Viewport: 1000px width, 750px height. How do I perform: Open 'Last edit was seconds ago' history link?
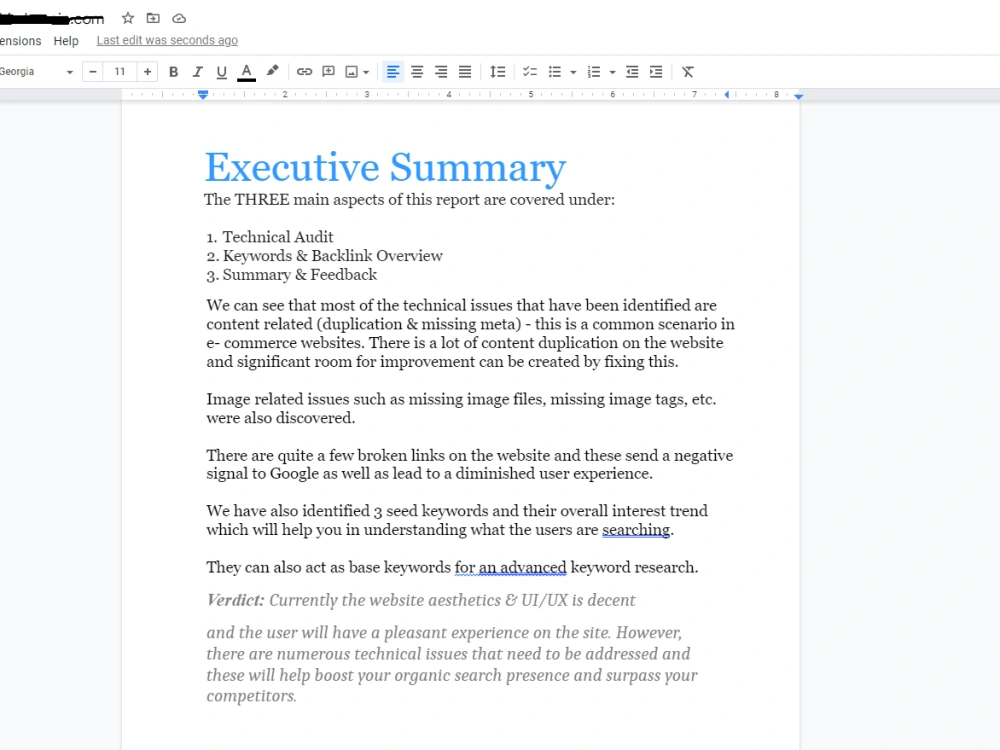pyautogui.click(x=167, y=40)
